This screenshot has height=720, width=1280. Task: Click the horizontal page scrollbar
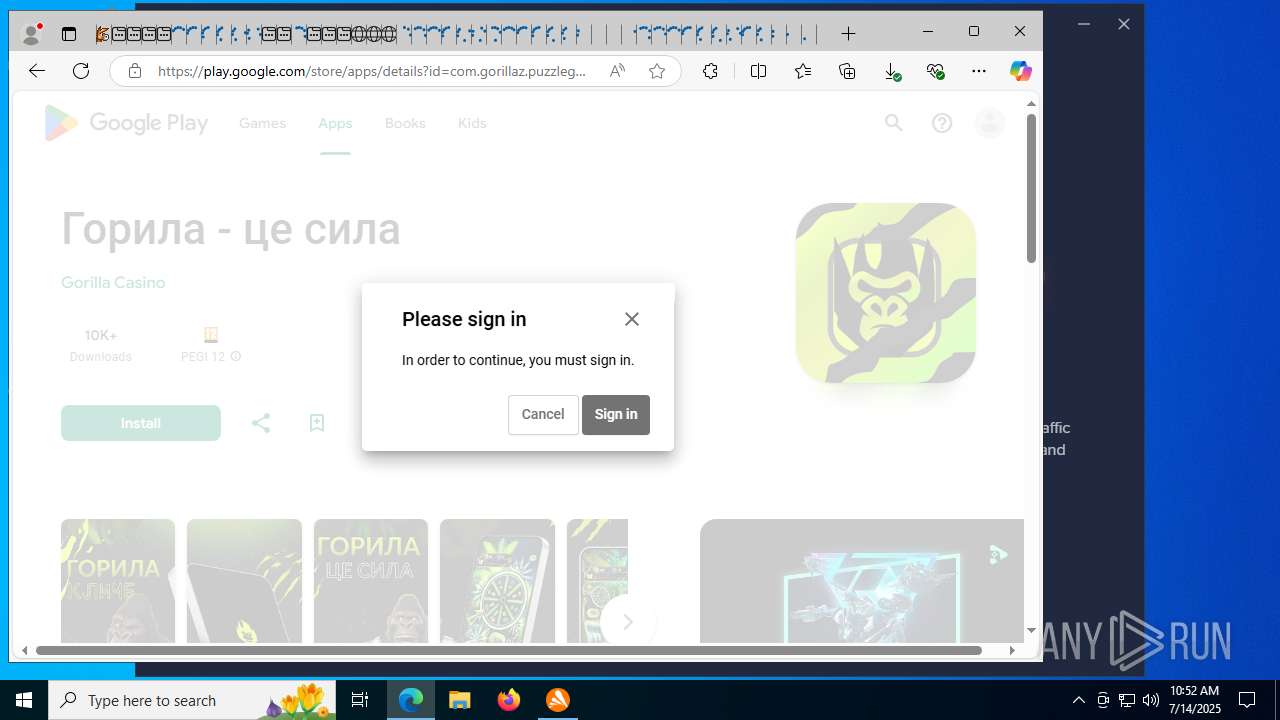click(509, 650)
